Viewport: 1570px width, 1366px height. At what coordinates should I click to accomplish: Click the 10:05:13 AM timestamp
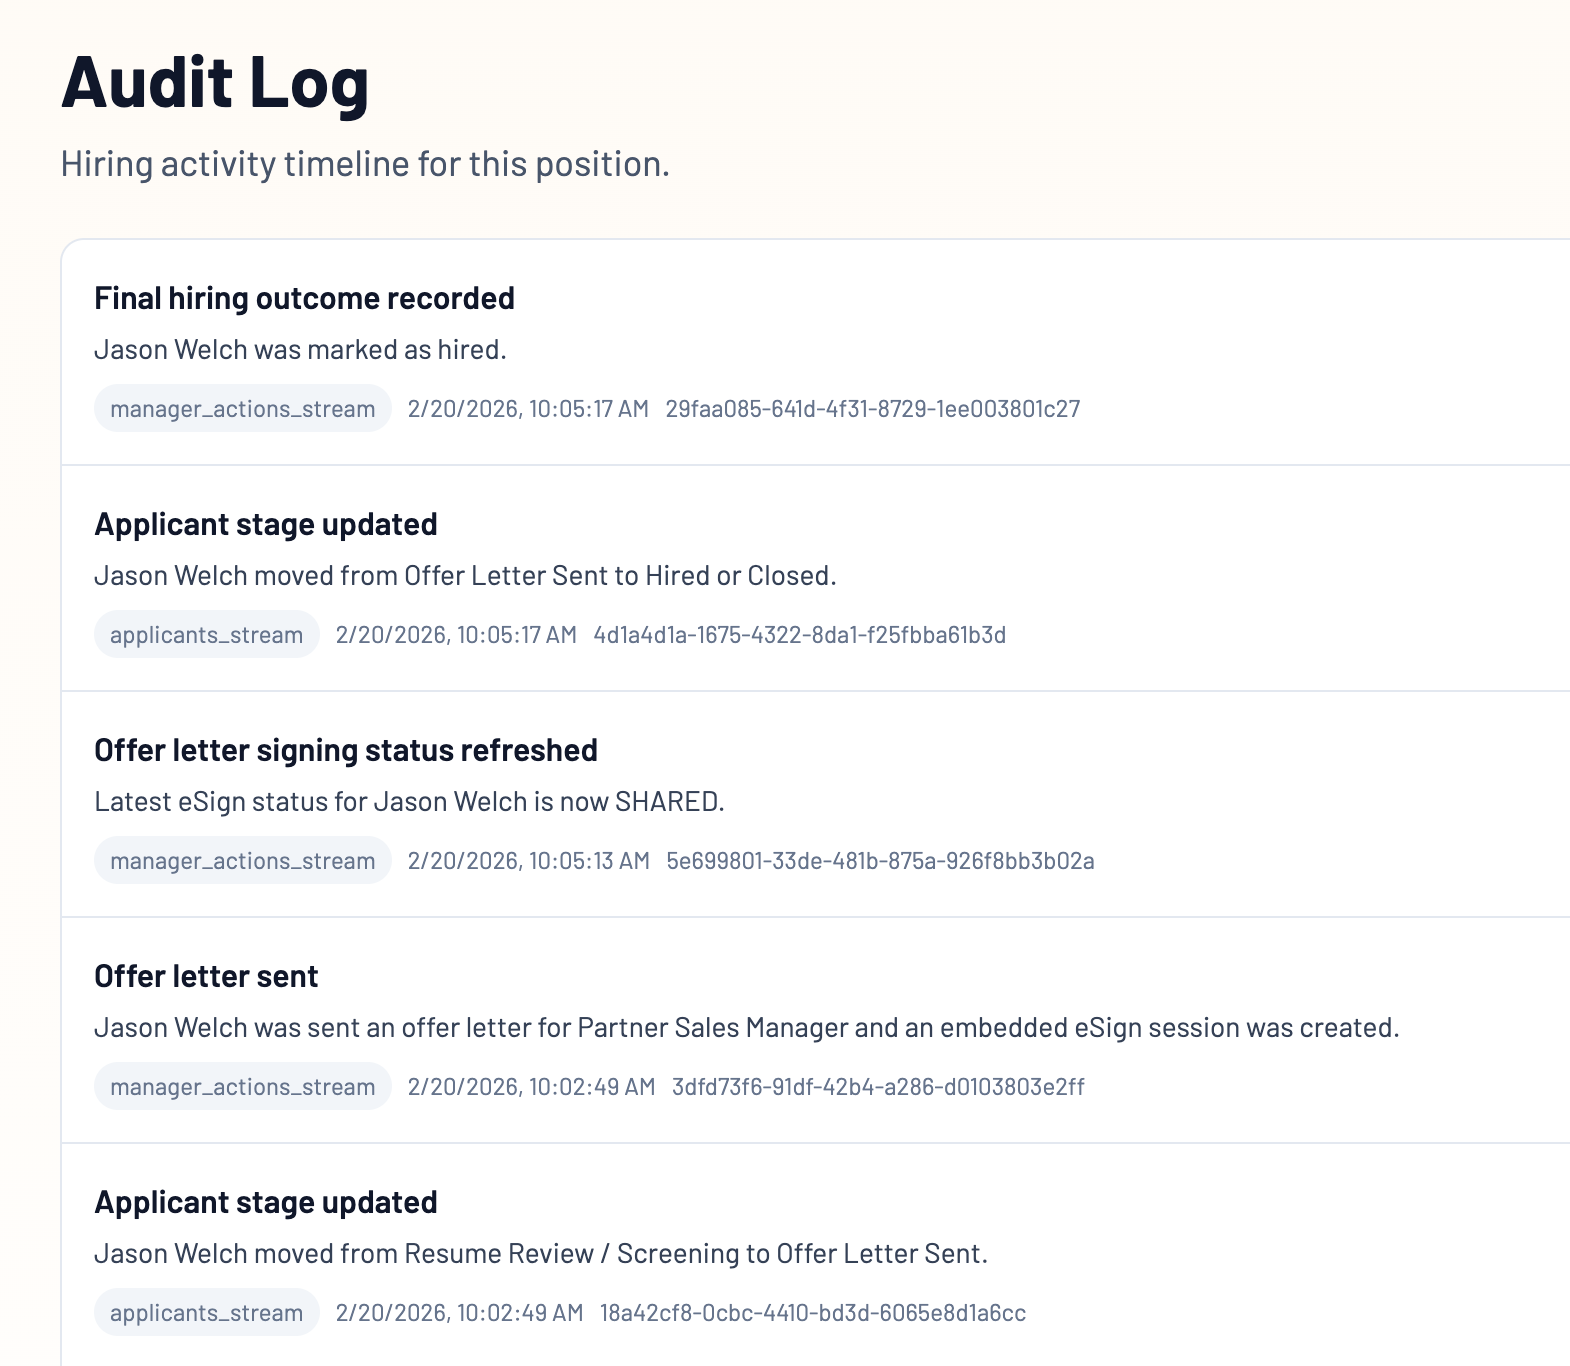point(528,861)
